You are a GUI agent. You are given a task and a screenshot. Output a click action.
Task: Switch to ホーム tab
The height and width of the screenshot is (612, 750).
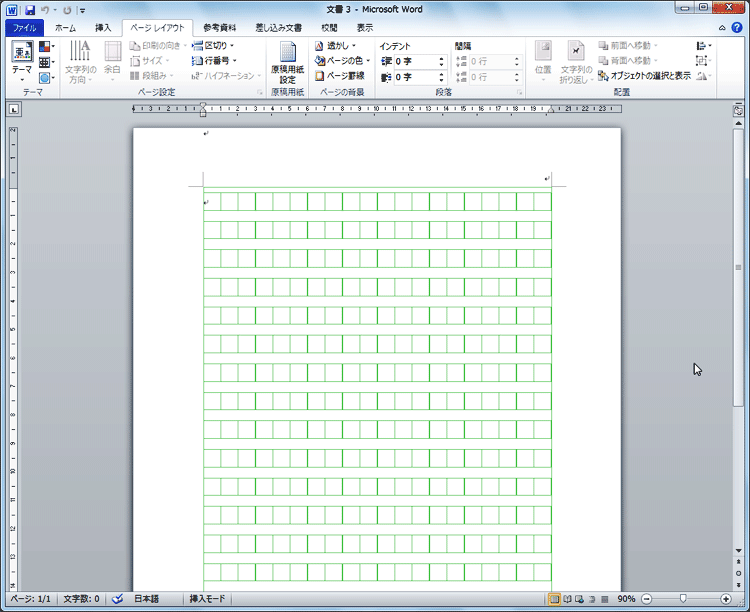[66, 28]
